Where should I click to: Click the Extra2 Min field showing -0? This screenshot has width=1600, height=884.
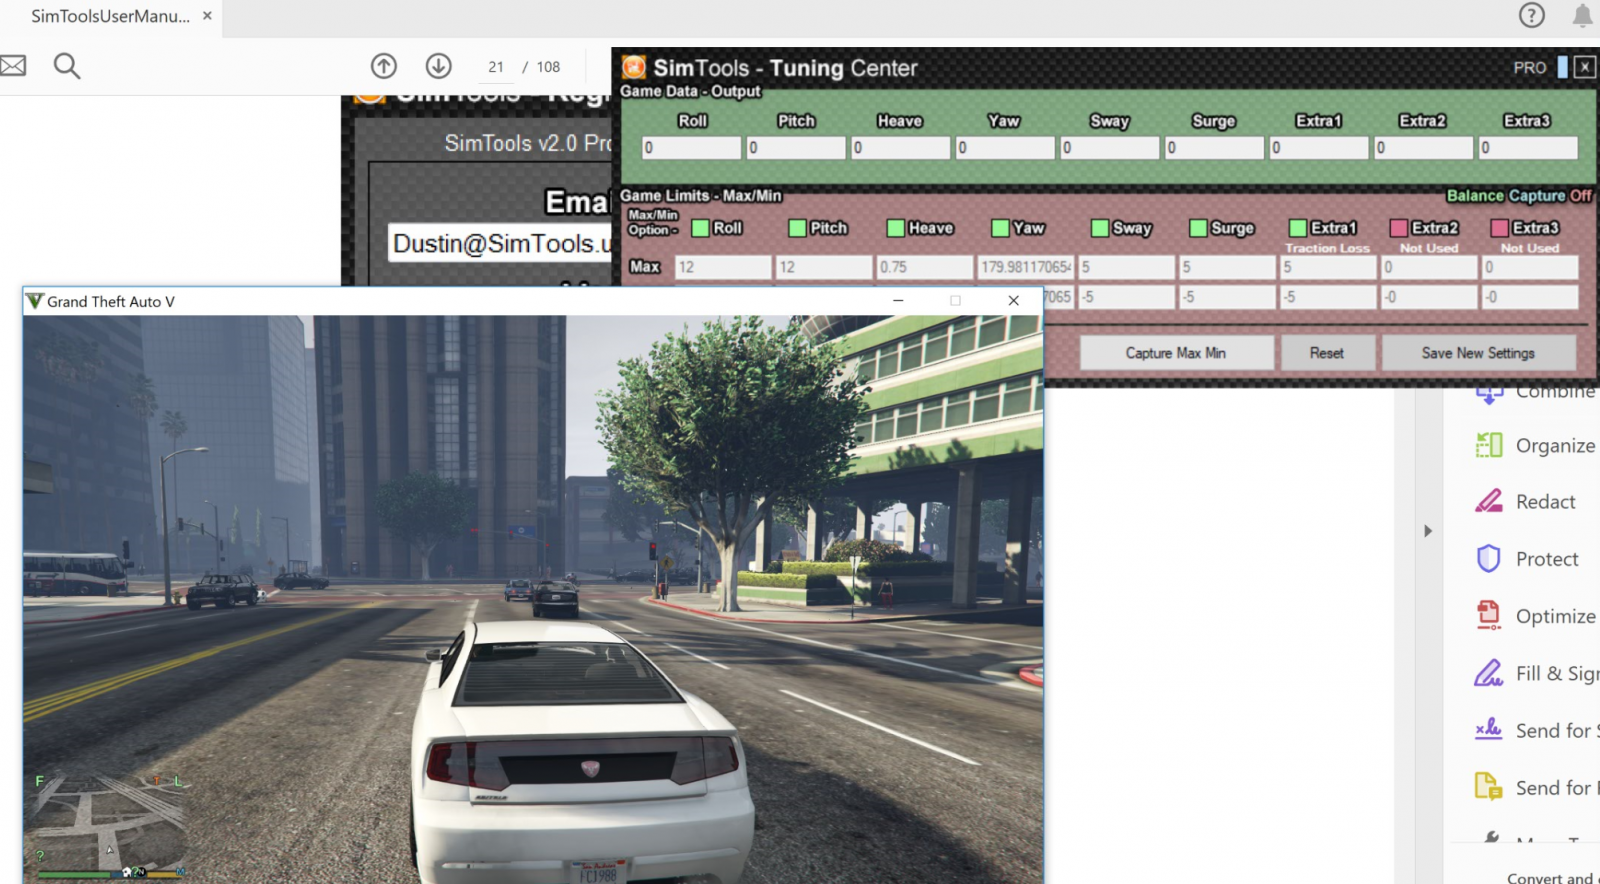(1430, 297)
